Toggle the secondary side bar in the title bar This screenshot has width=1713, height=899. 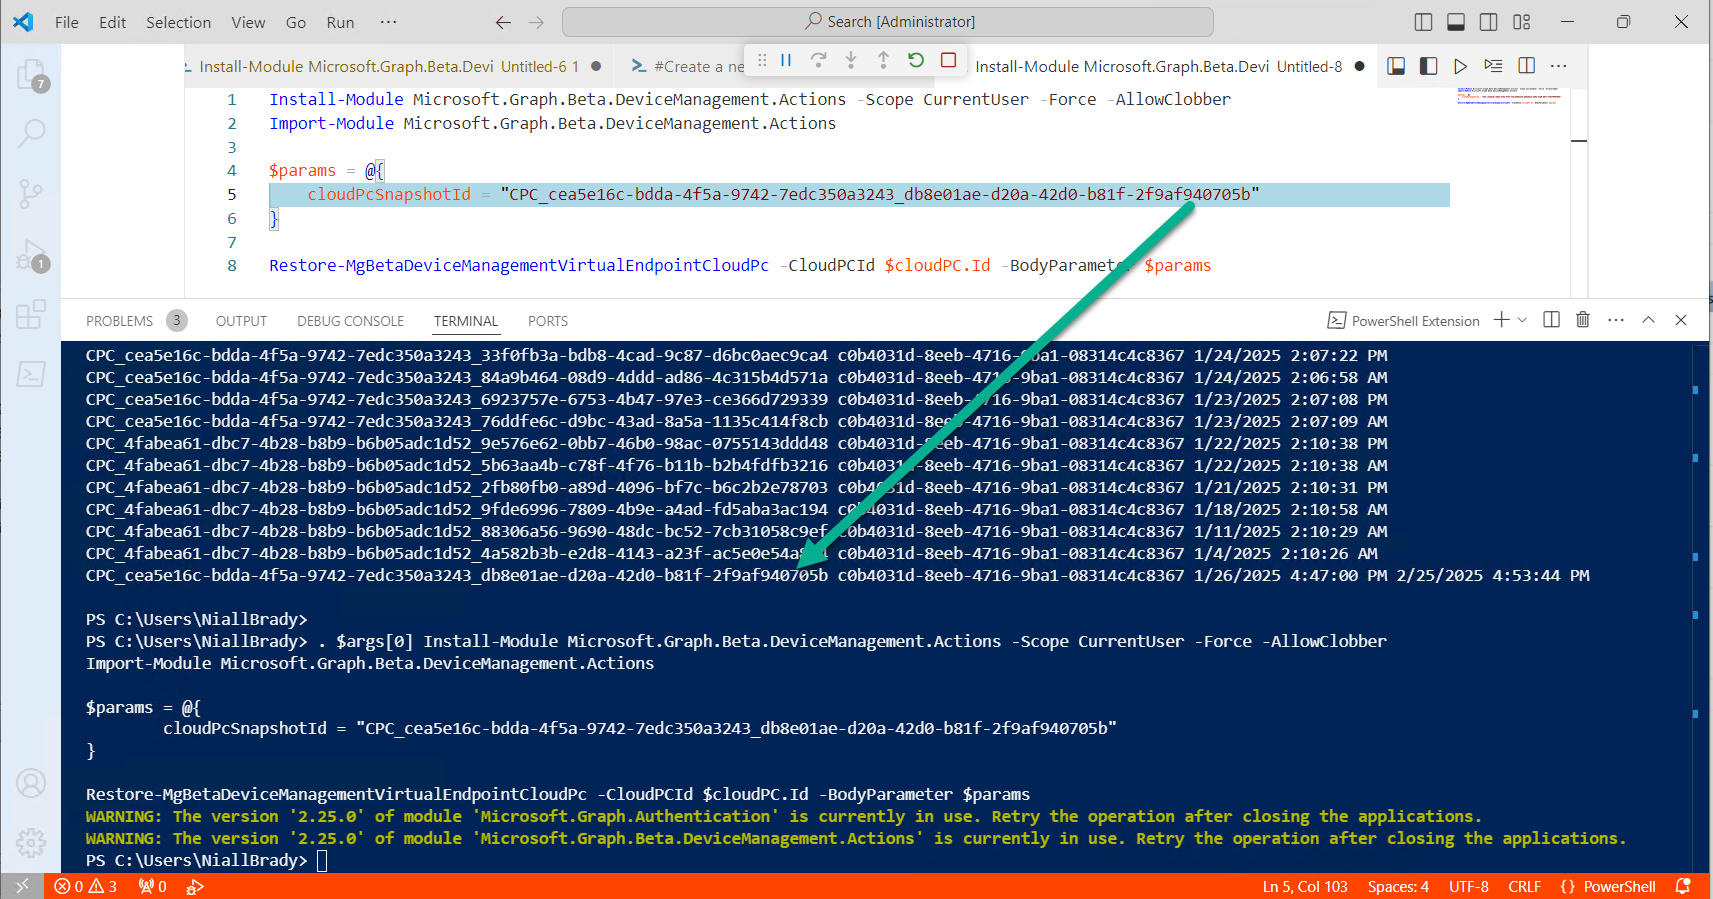1489,22
